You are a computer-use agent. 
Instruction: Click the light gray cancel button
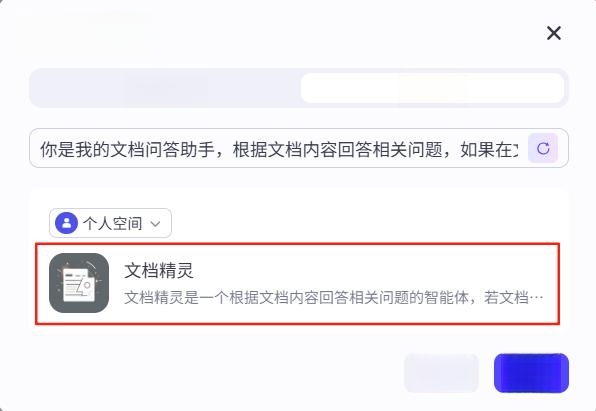click(x=441, y=373)
